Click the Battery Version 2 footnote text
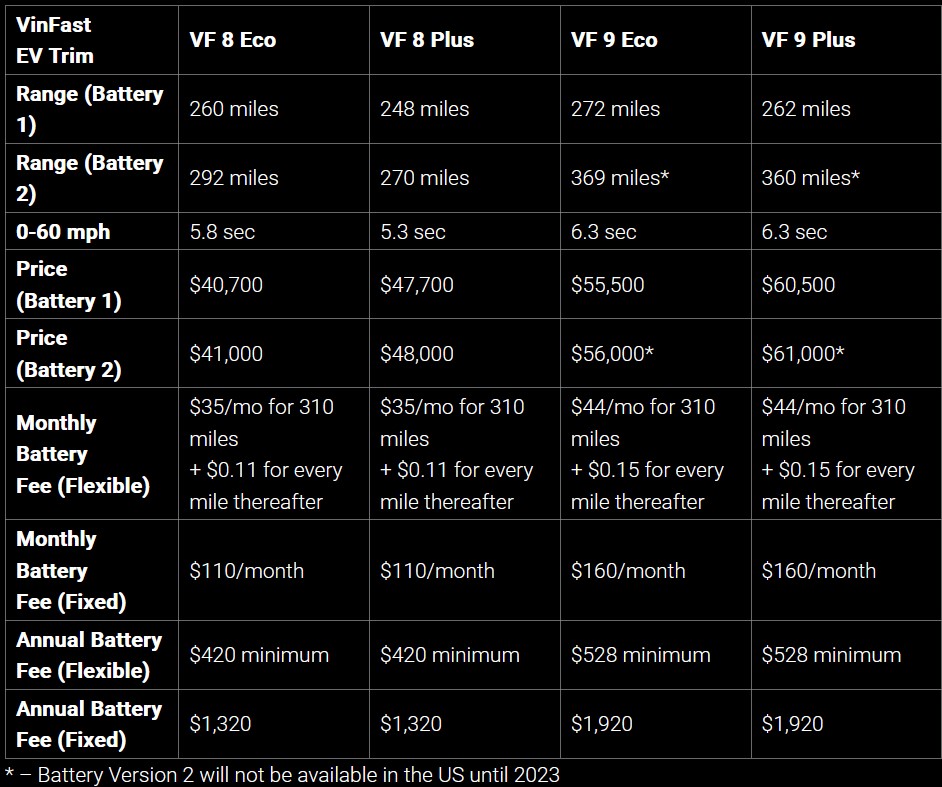This screenshot has width=942, height=787. [x=282, y=774]
